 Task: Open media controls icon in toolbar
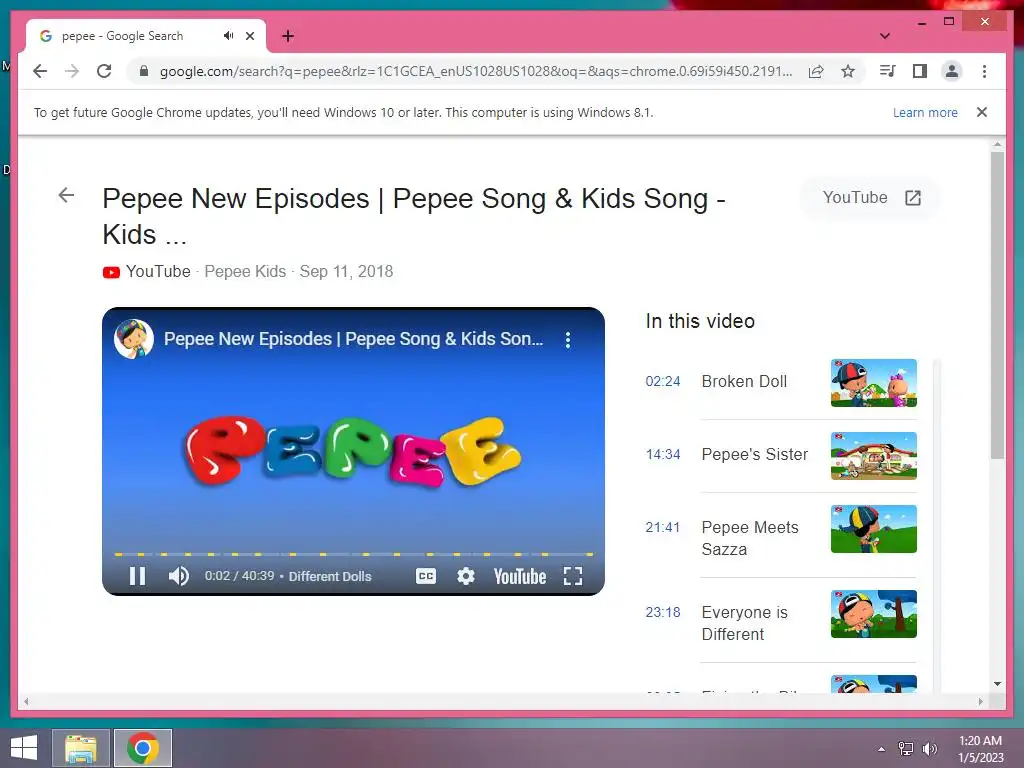[888, 71]
